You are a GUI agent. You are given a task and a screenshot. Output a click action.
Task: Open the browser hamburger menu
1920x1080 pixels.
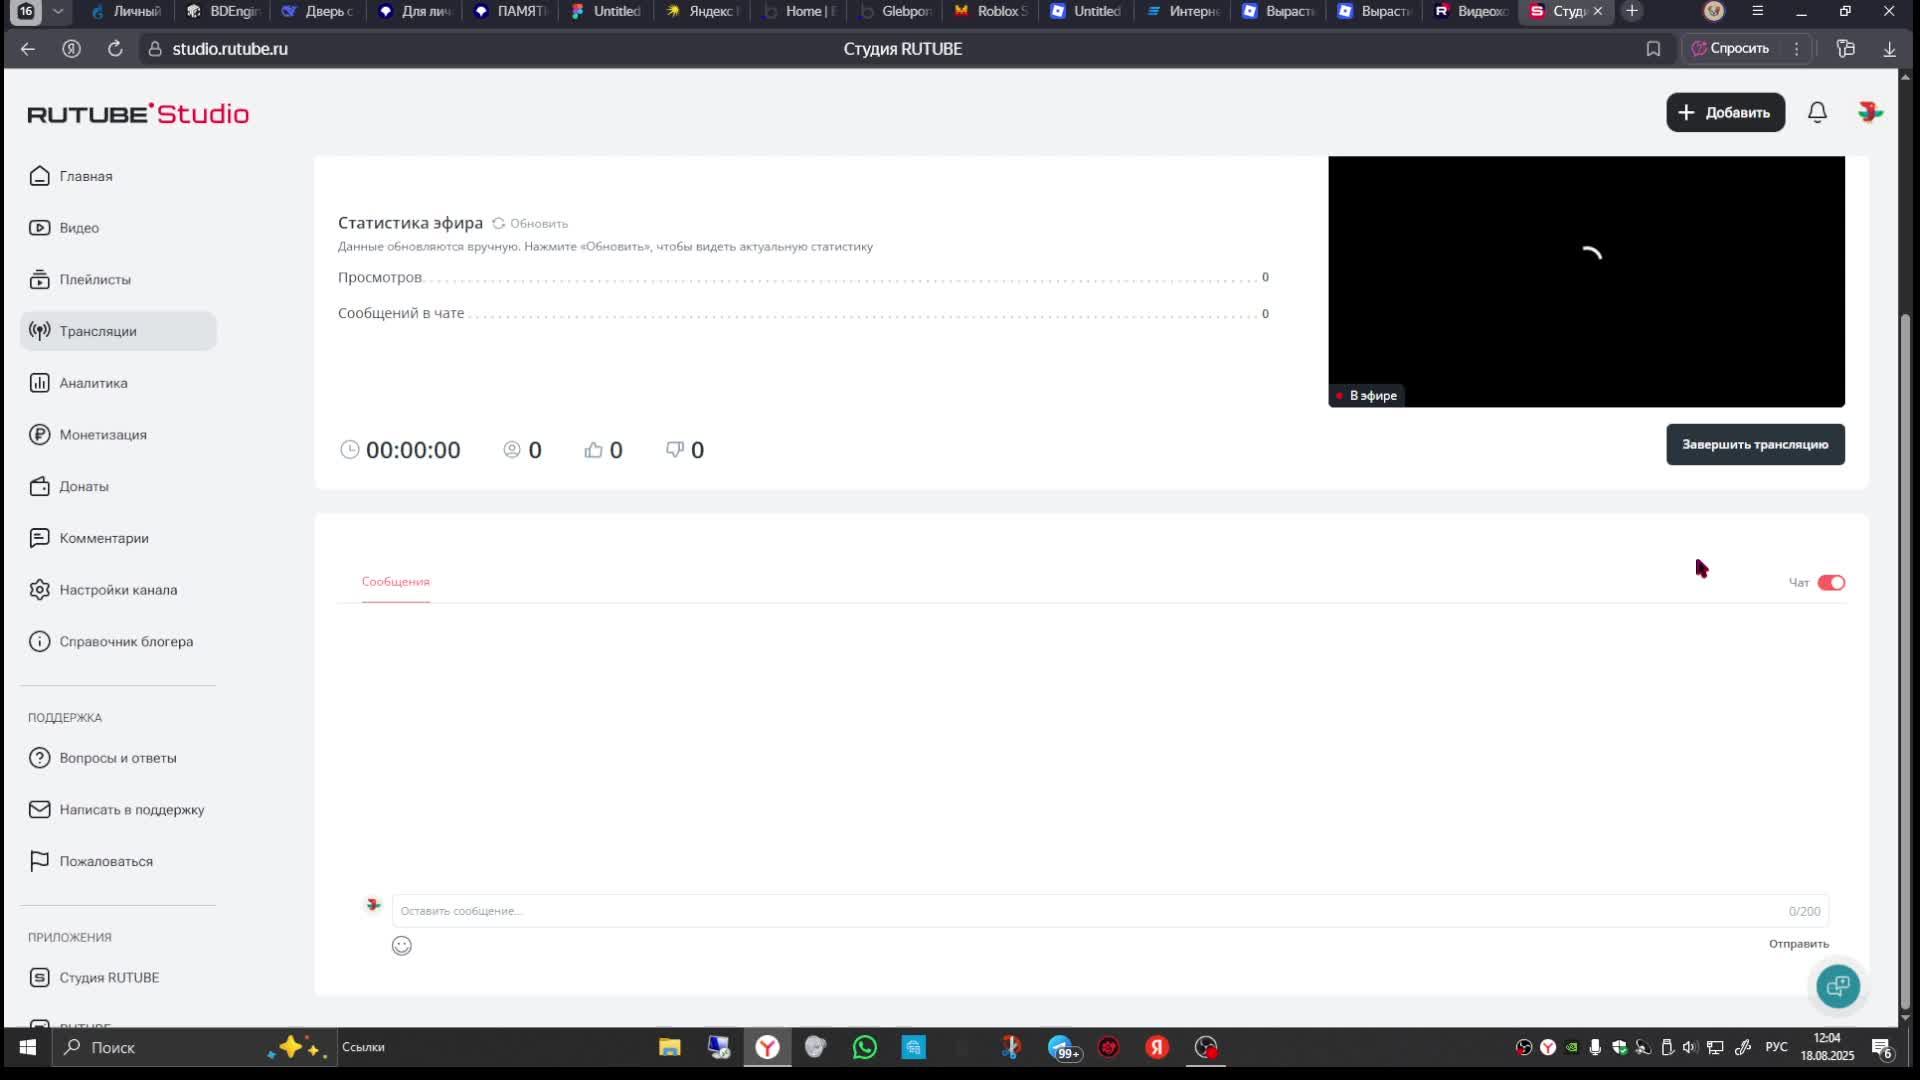[1757, 11]
